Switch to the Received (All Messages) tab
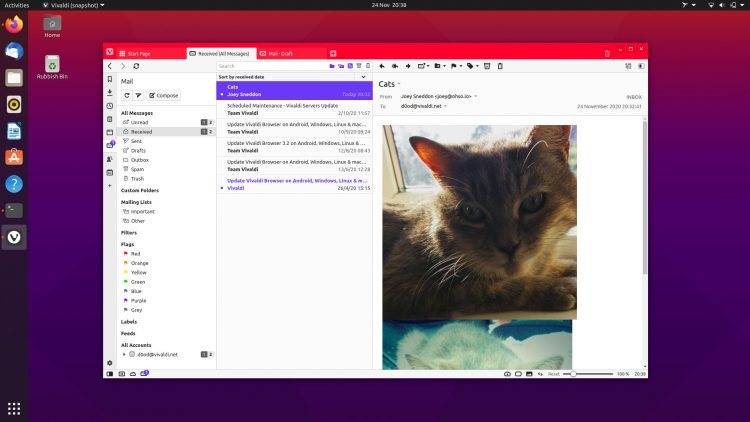This screenshot has width=750, height=422. pyautogui.click(x=221, y=54)
